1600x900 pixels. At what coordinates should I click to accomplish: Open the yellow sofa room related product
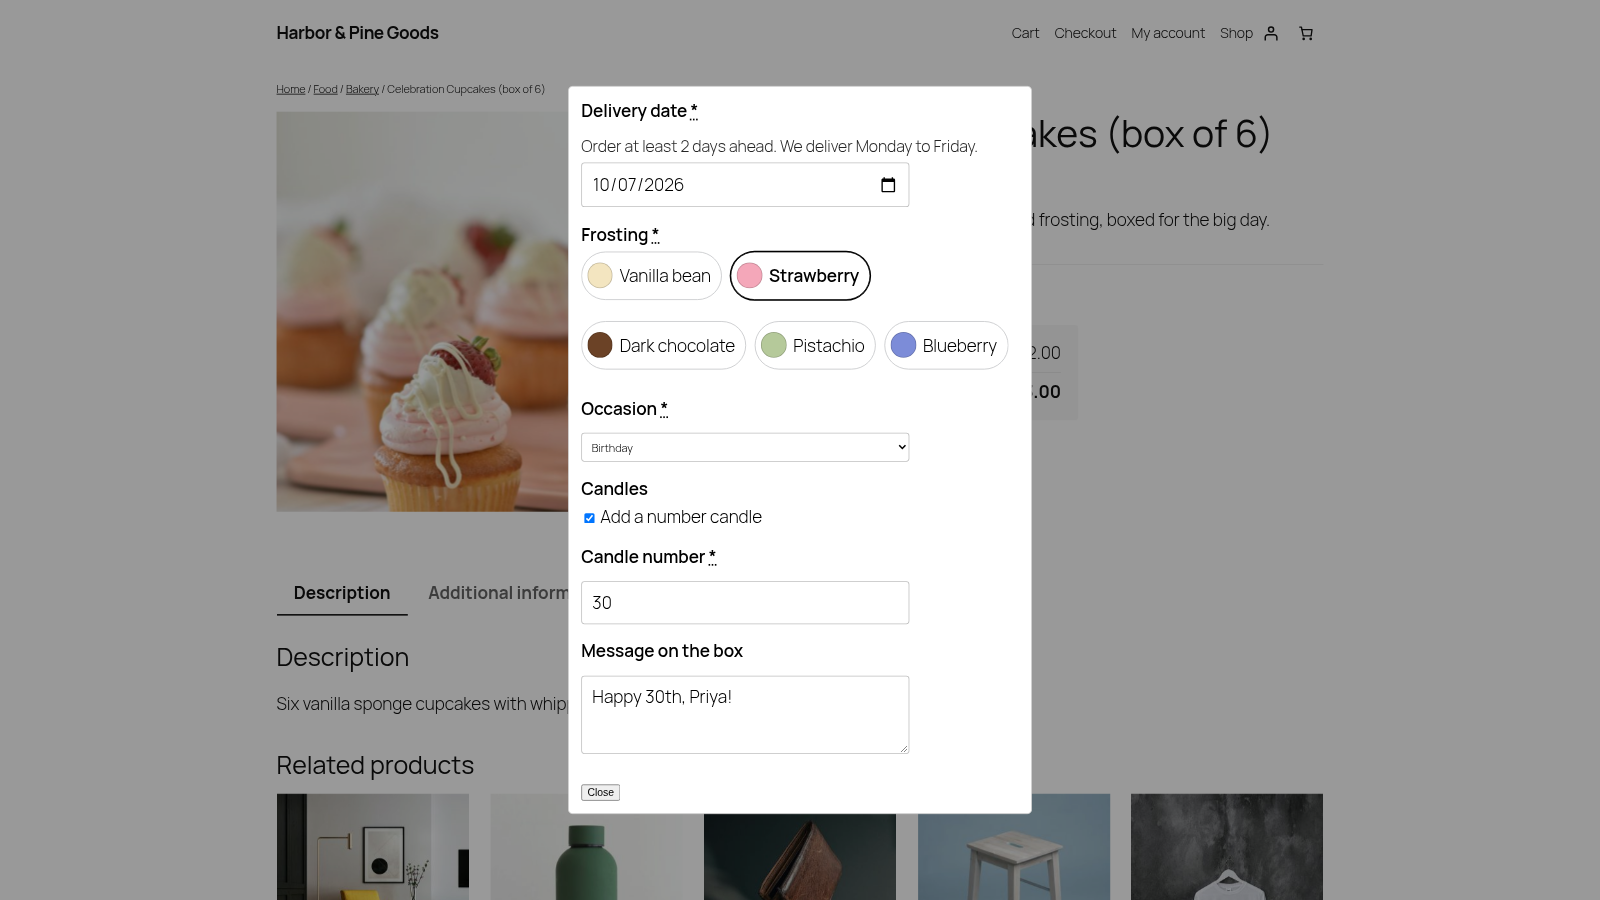click(x=373, y=847)
